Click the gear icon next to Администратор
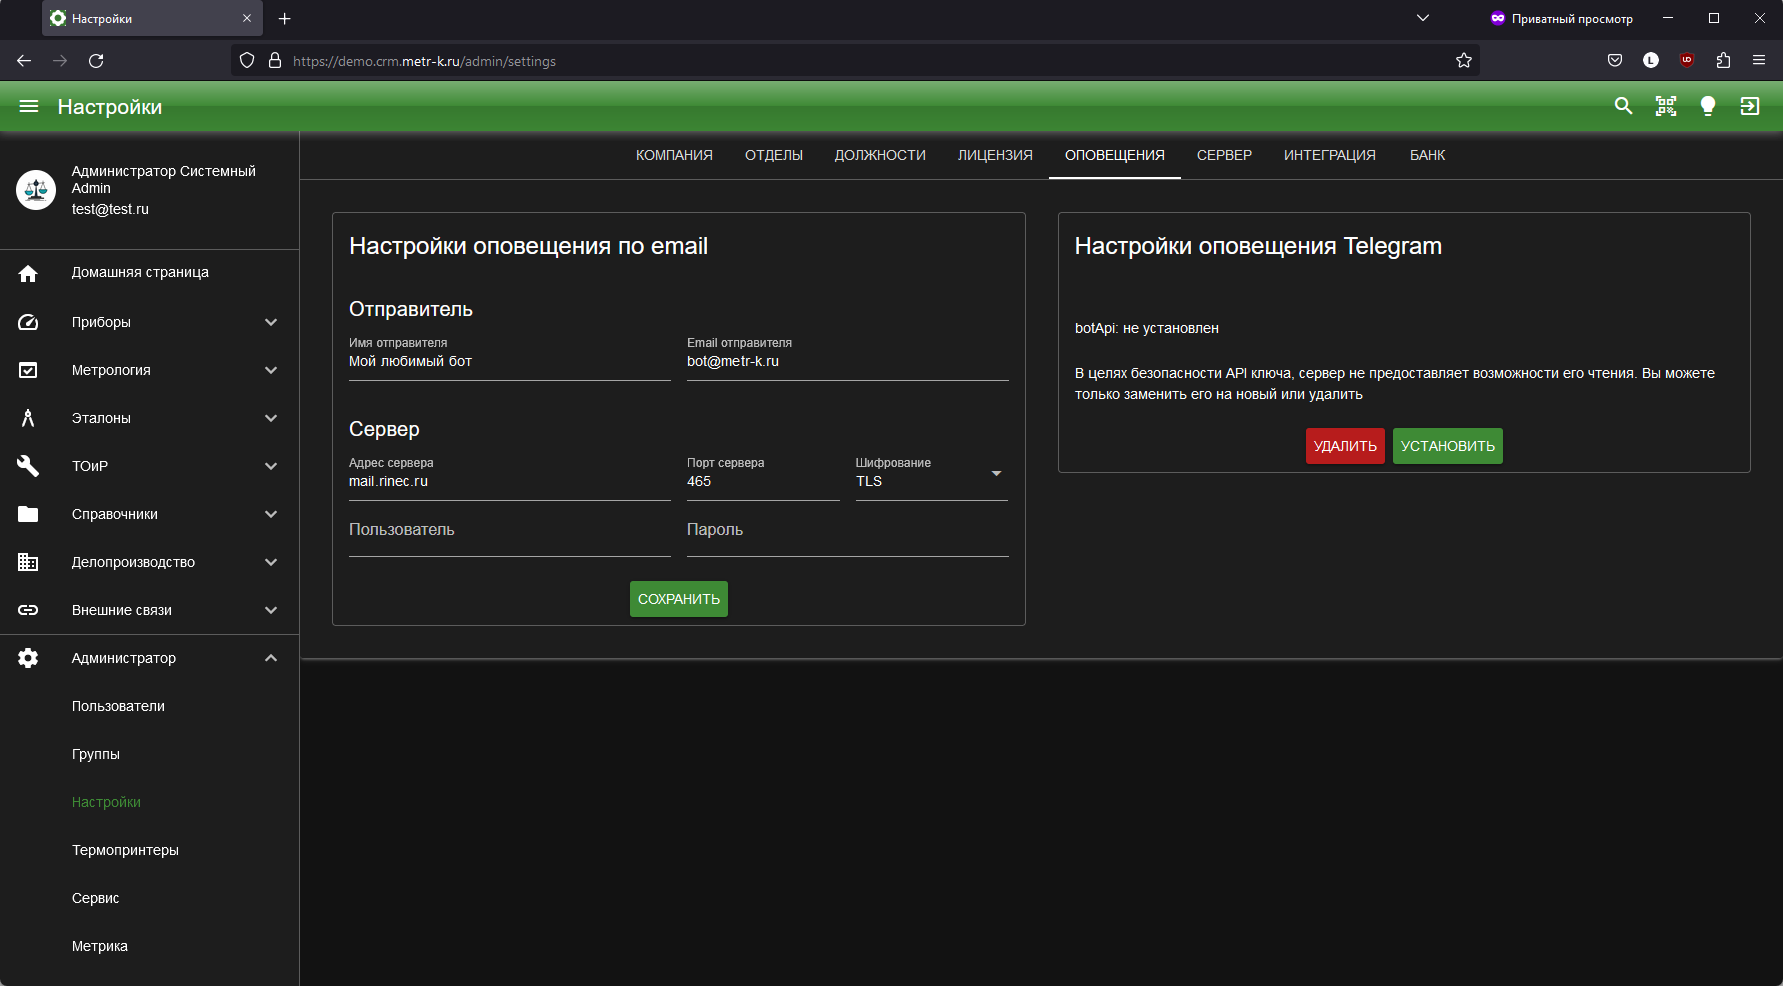The height and width of the screenshot is (986, 1783). click(28, 658)
